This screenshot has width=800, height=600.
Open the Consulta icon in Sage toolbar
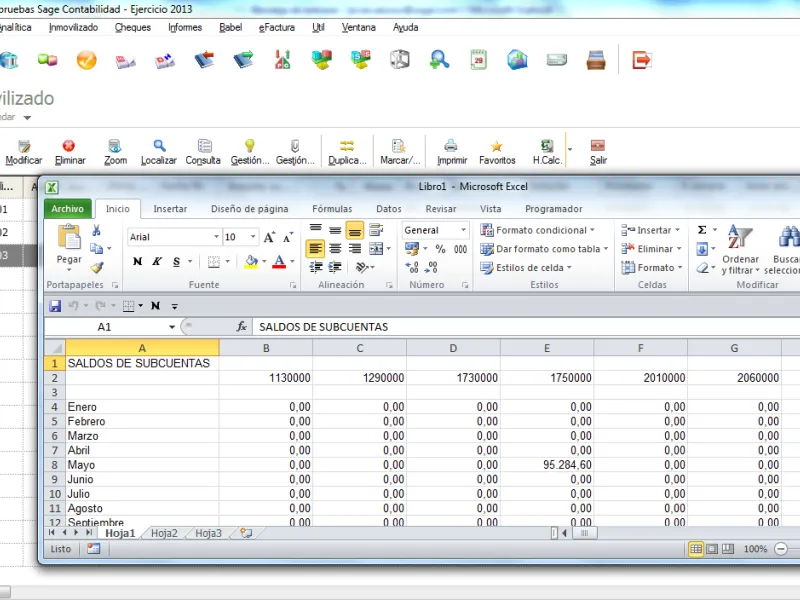click(x=203, y=152)
